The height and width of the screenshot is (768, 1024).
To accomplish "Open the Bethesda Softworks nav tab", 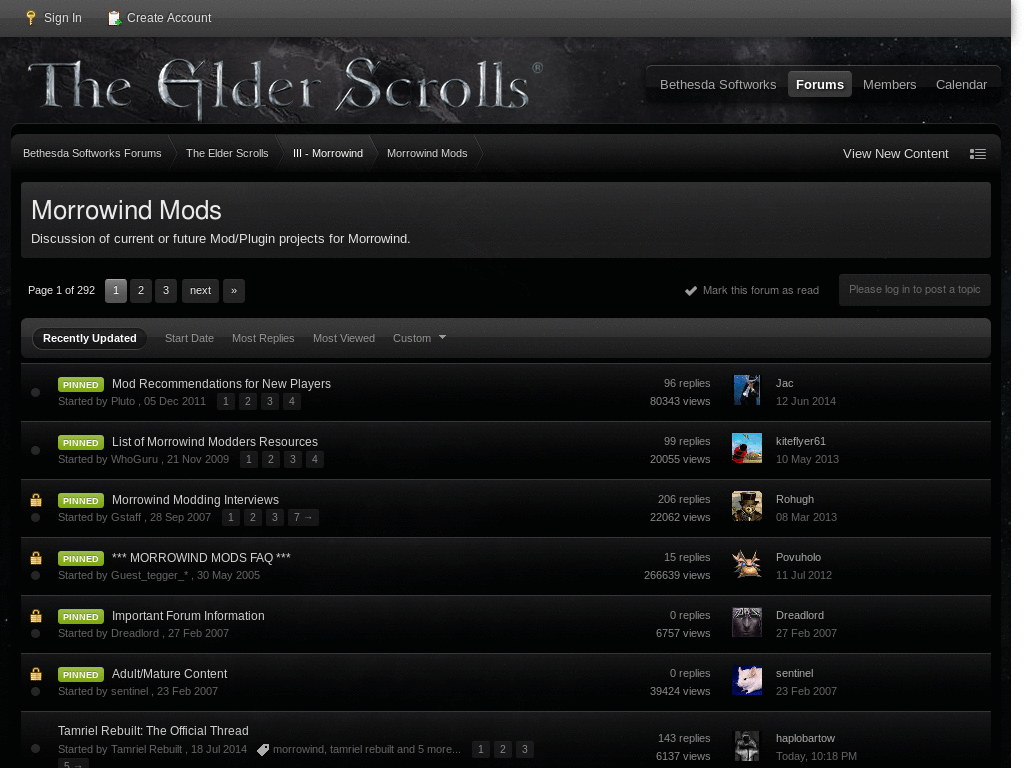I will (718, 85).
